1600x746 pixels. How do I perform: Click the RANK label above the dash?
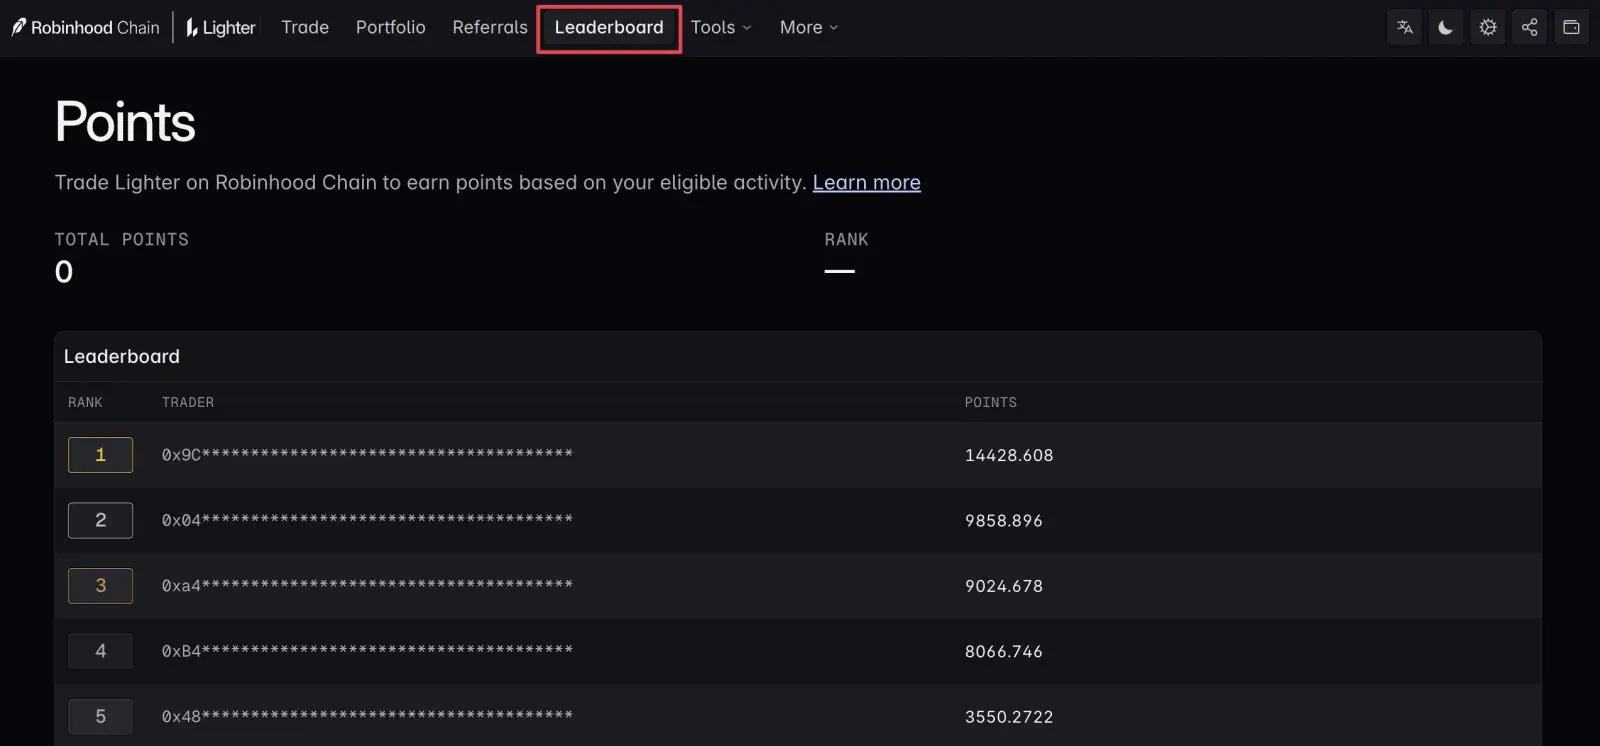[x=847, y=239]
